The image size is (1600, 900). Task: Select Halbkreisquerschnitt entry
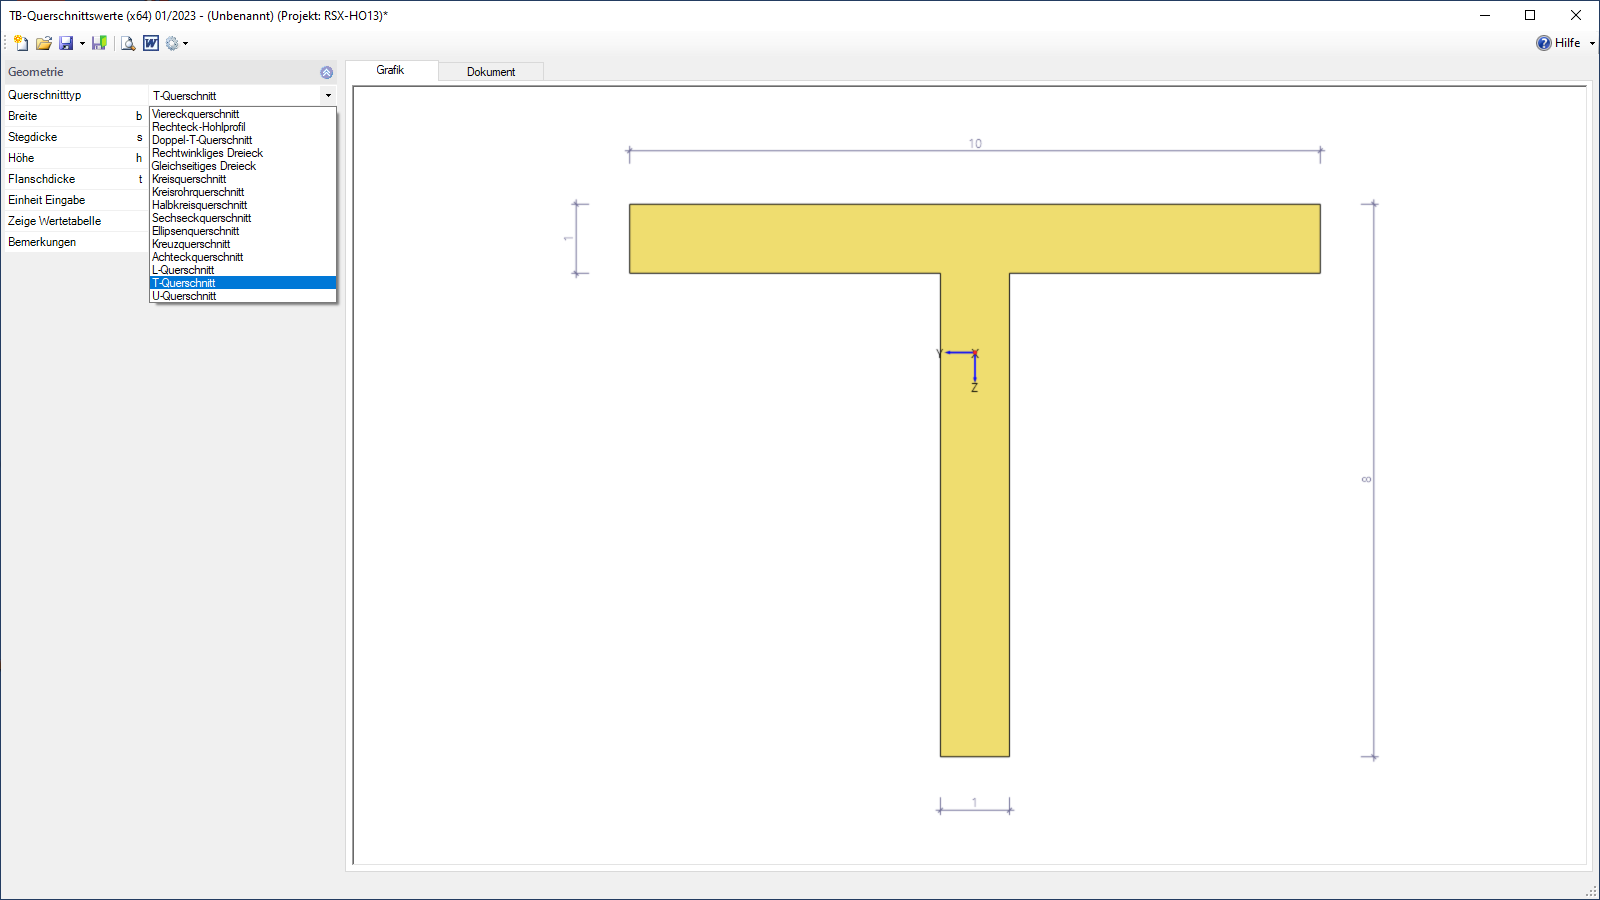pos(242,205)
